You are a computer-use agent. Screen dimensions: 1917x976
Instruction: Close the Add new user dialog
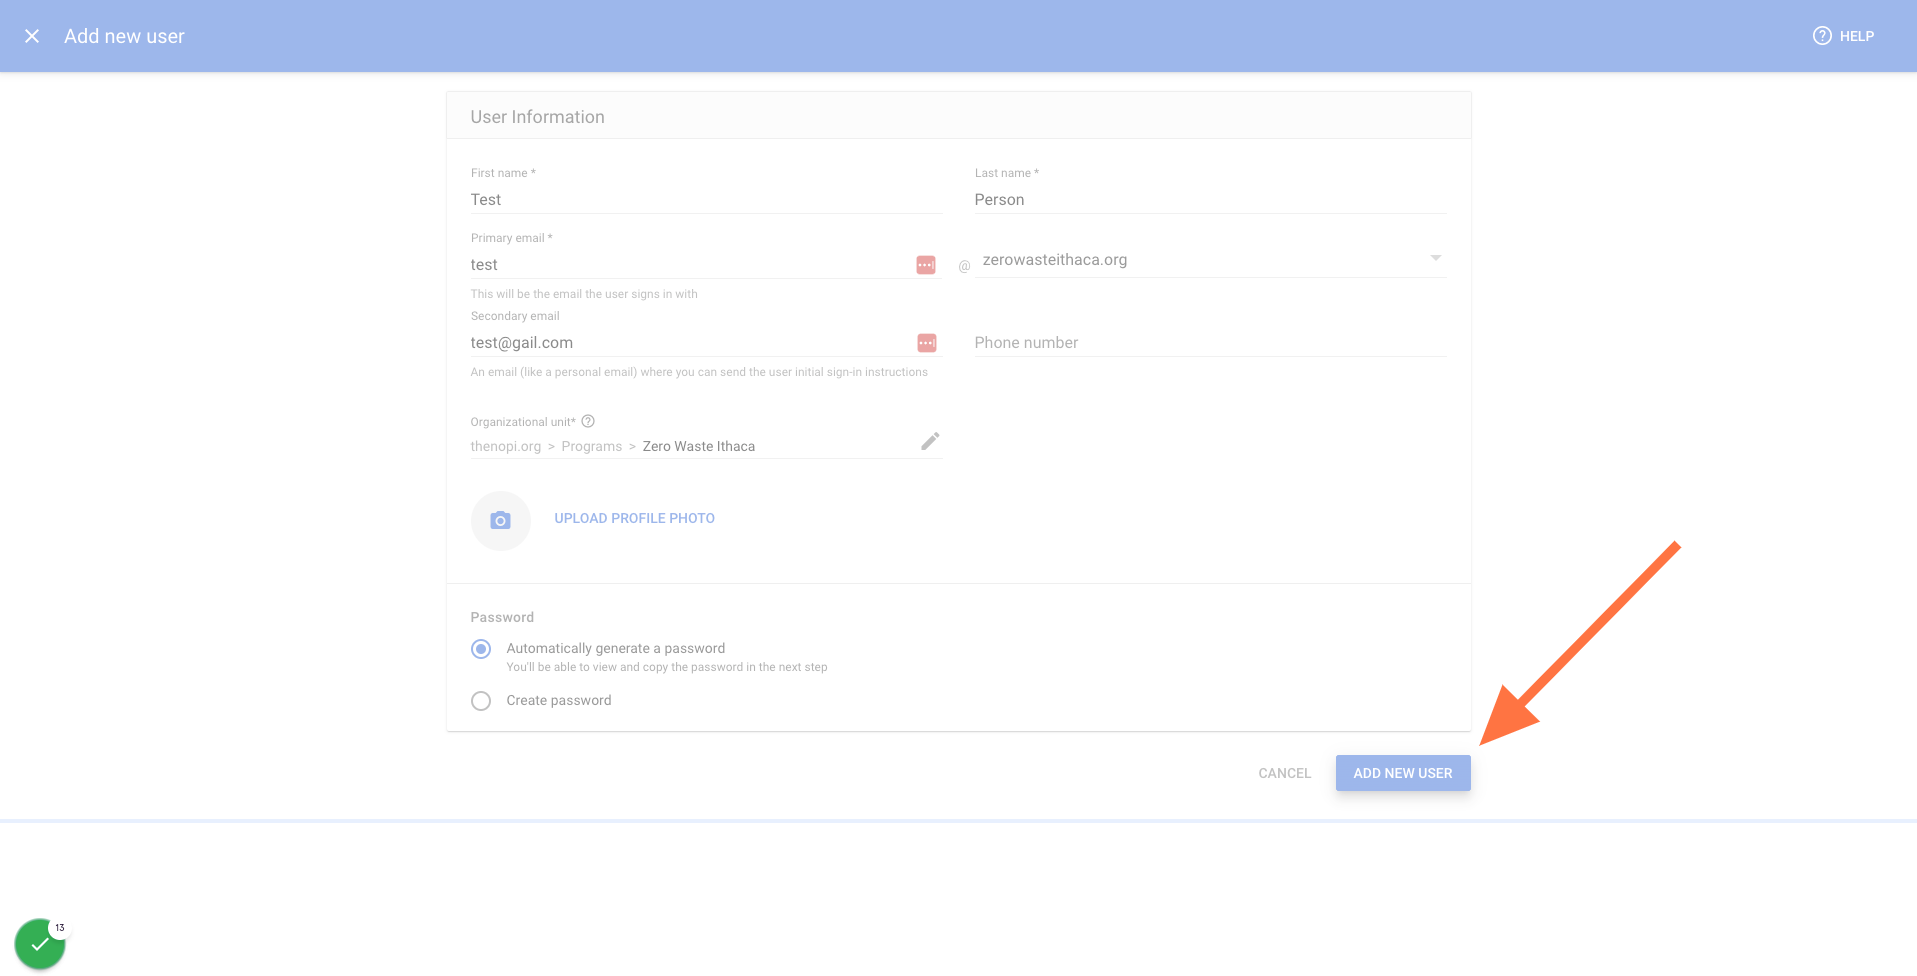32,36
